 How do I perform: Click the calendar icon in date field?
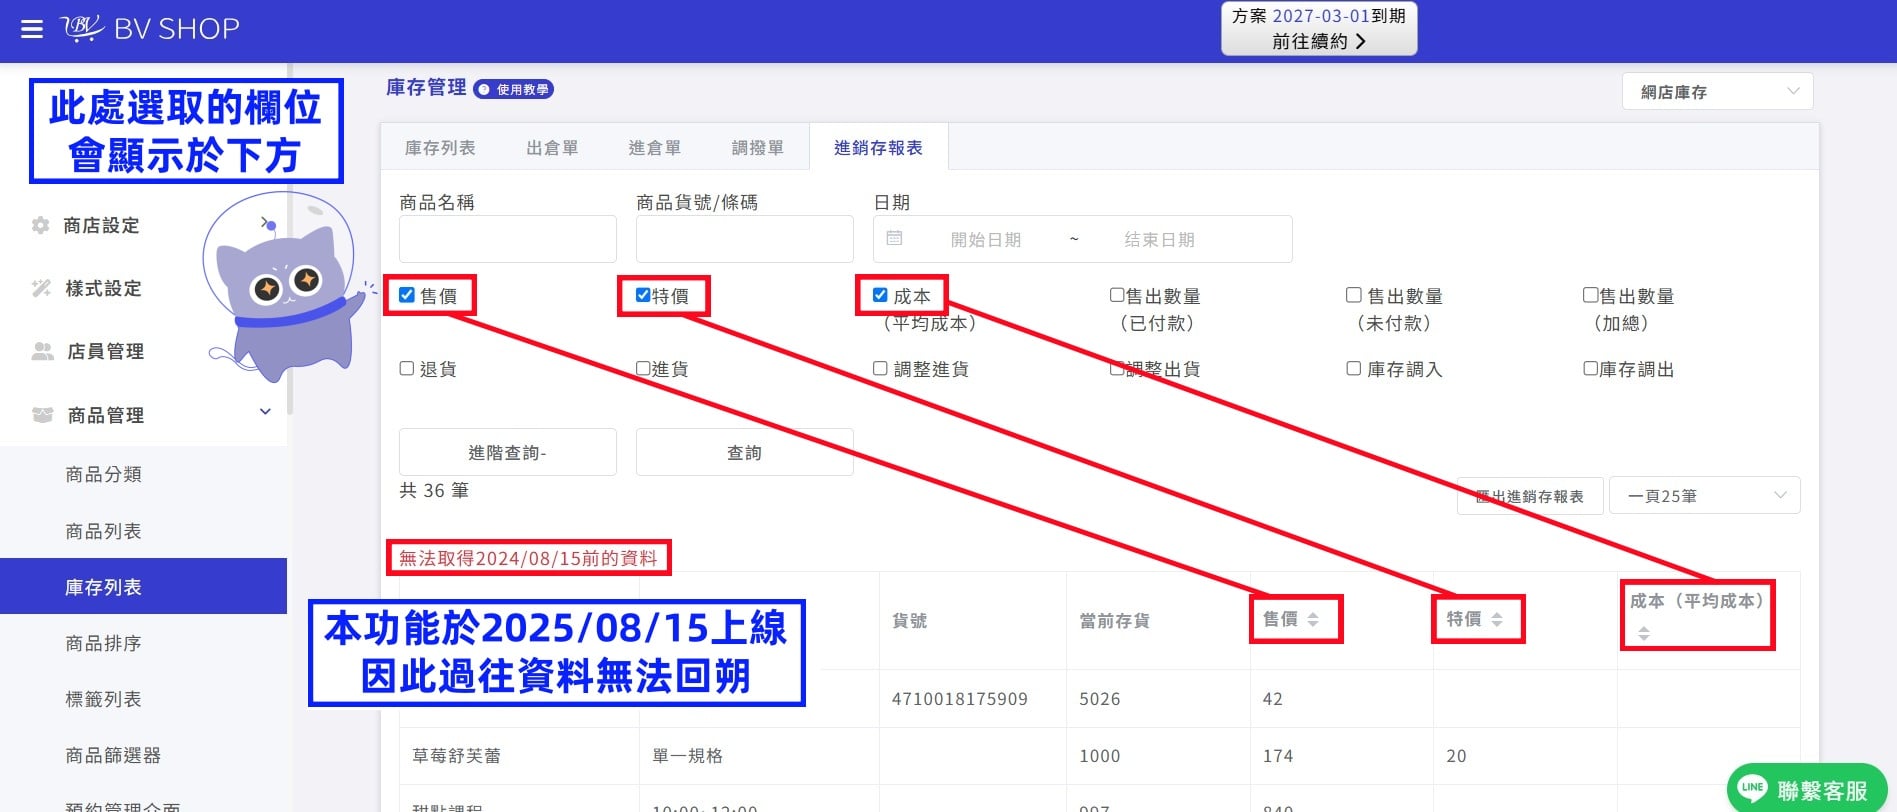tap(894, 238)
